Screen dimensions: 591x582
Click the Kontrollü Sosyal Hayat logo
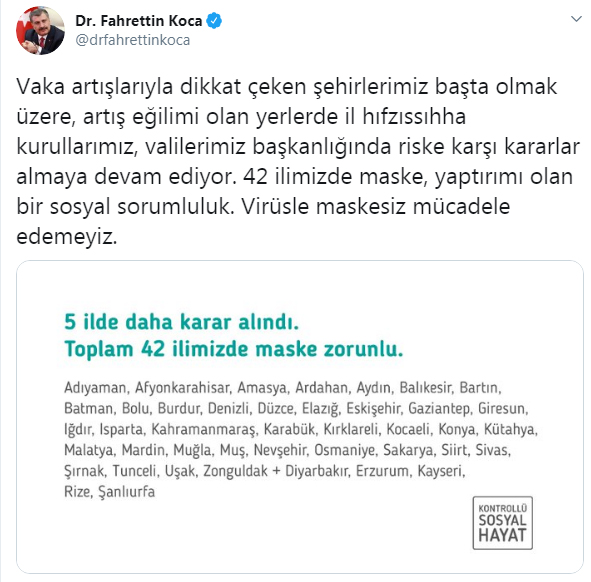point(502,523)
